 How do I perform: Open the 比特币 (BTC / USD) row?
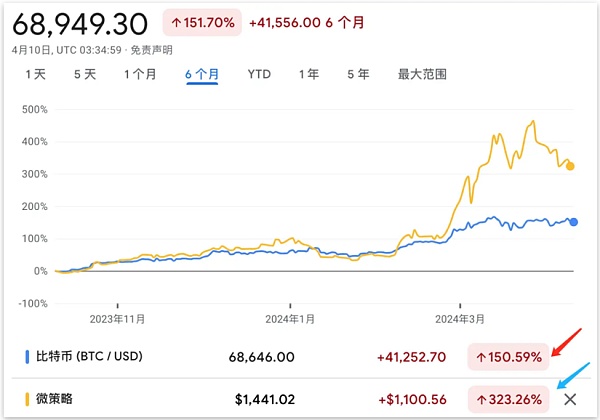[x=88, y=356]
